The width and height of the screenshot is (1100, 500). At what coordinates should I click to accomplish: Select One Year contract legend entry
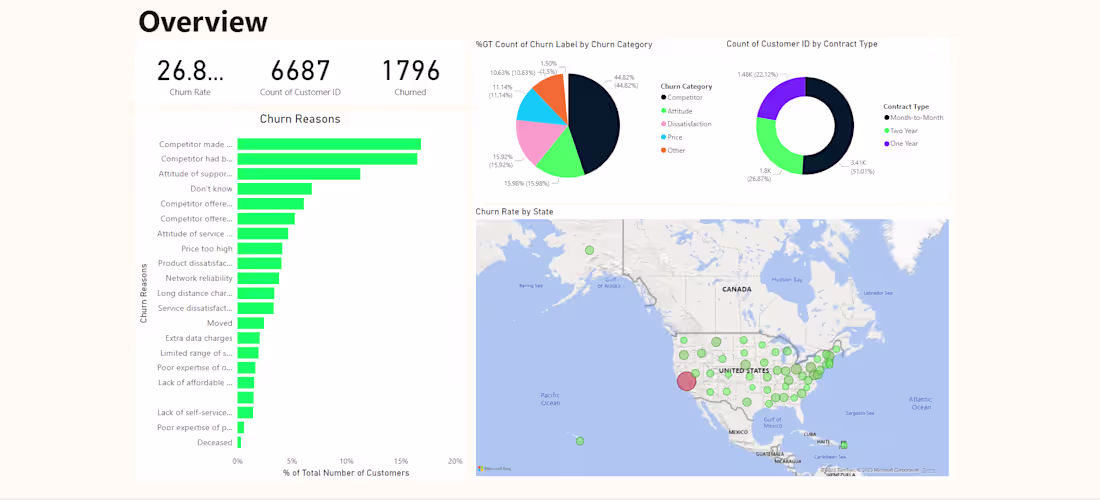(x=901, y=143)
